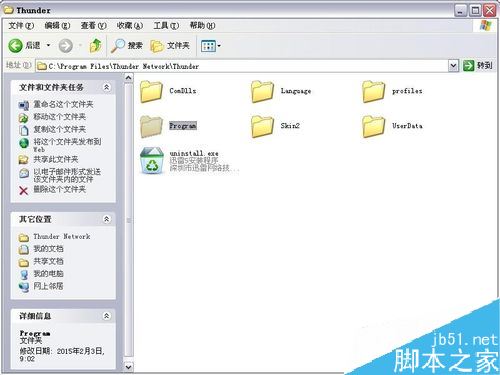
Task: Select the UserData folder icon
Action: 373,126
